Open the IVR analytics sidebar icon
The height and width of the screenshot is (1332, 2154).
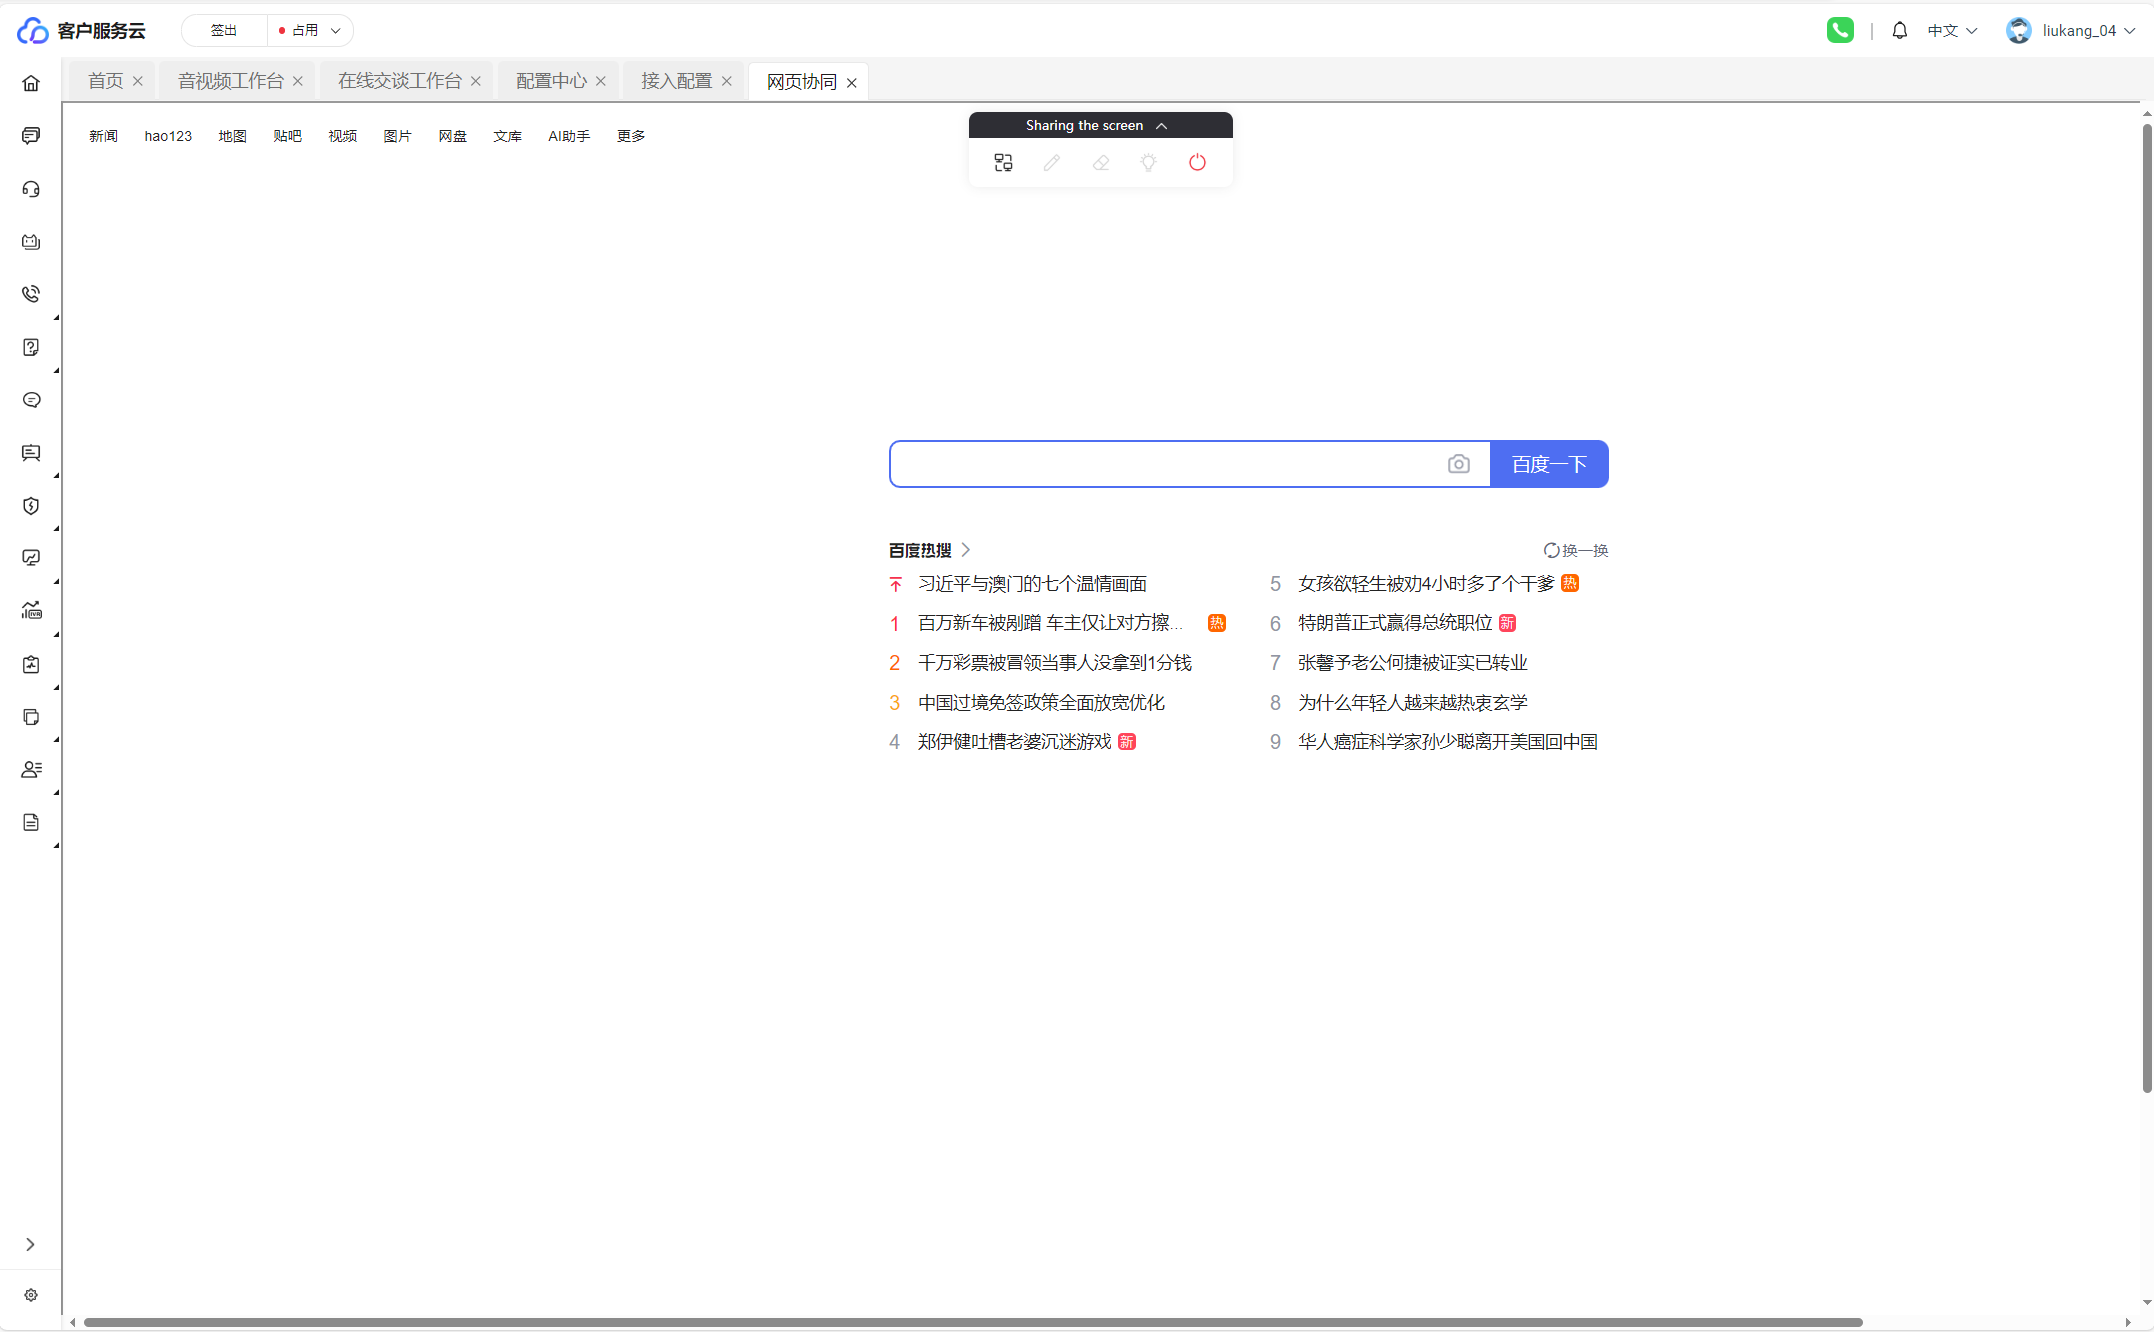tap(31, 611)
